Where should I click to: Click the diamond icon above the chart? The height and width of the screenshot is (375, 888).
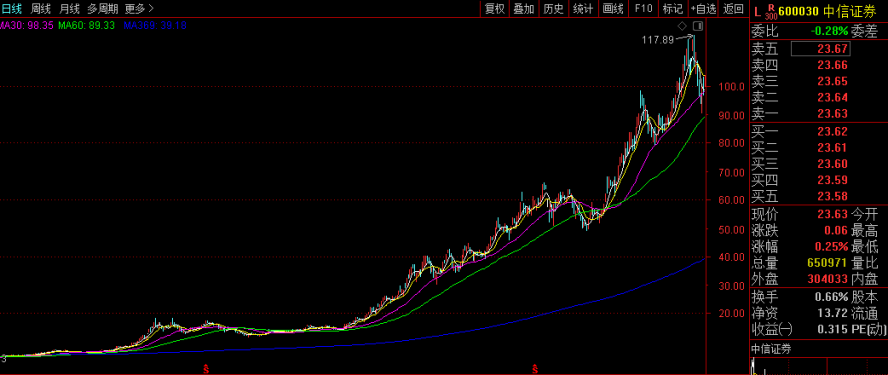coord(682,26)
